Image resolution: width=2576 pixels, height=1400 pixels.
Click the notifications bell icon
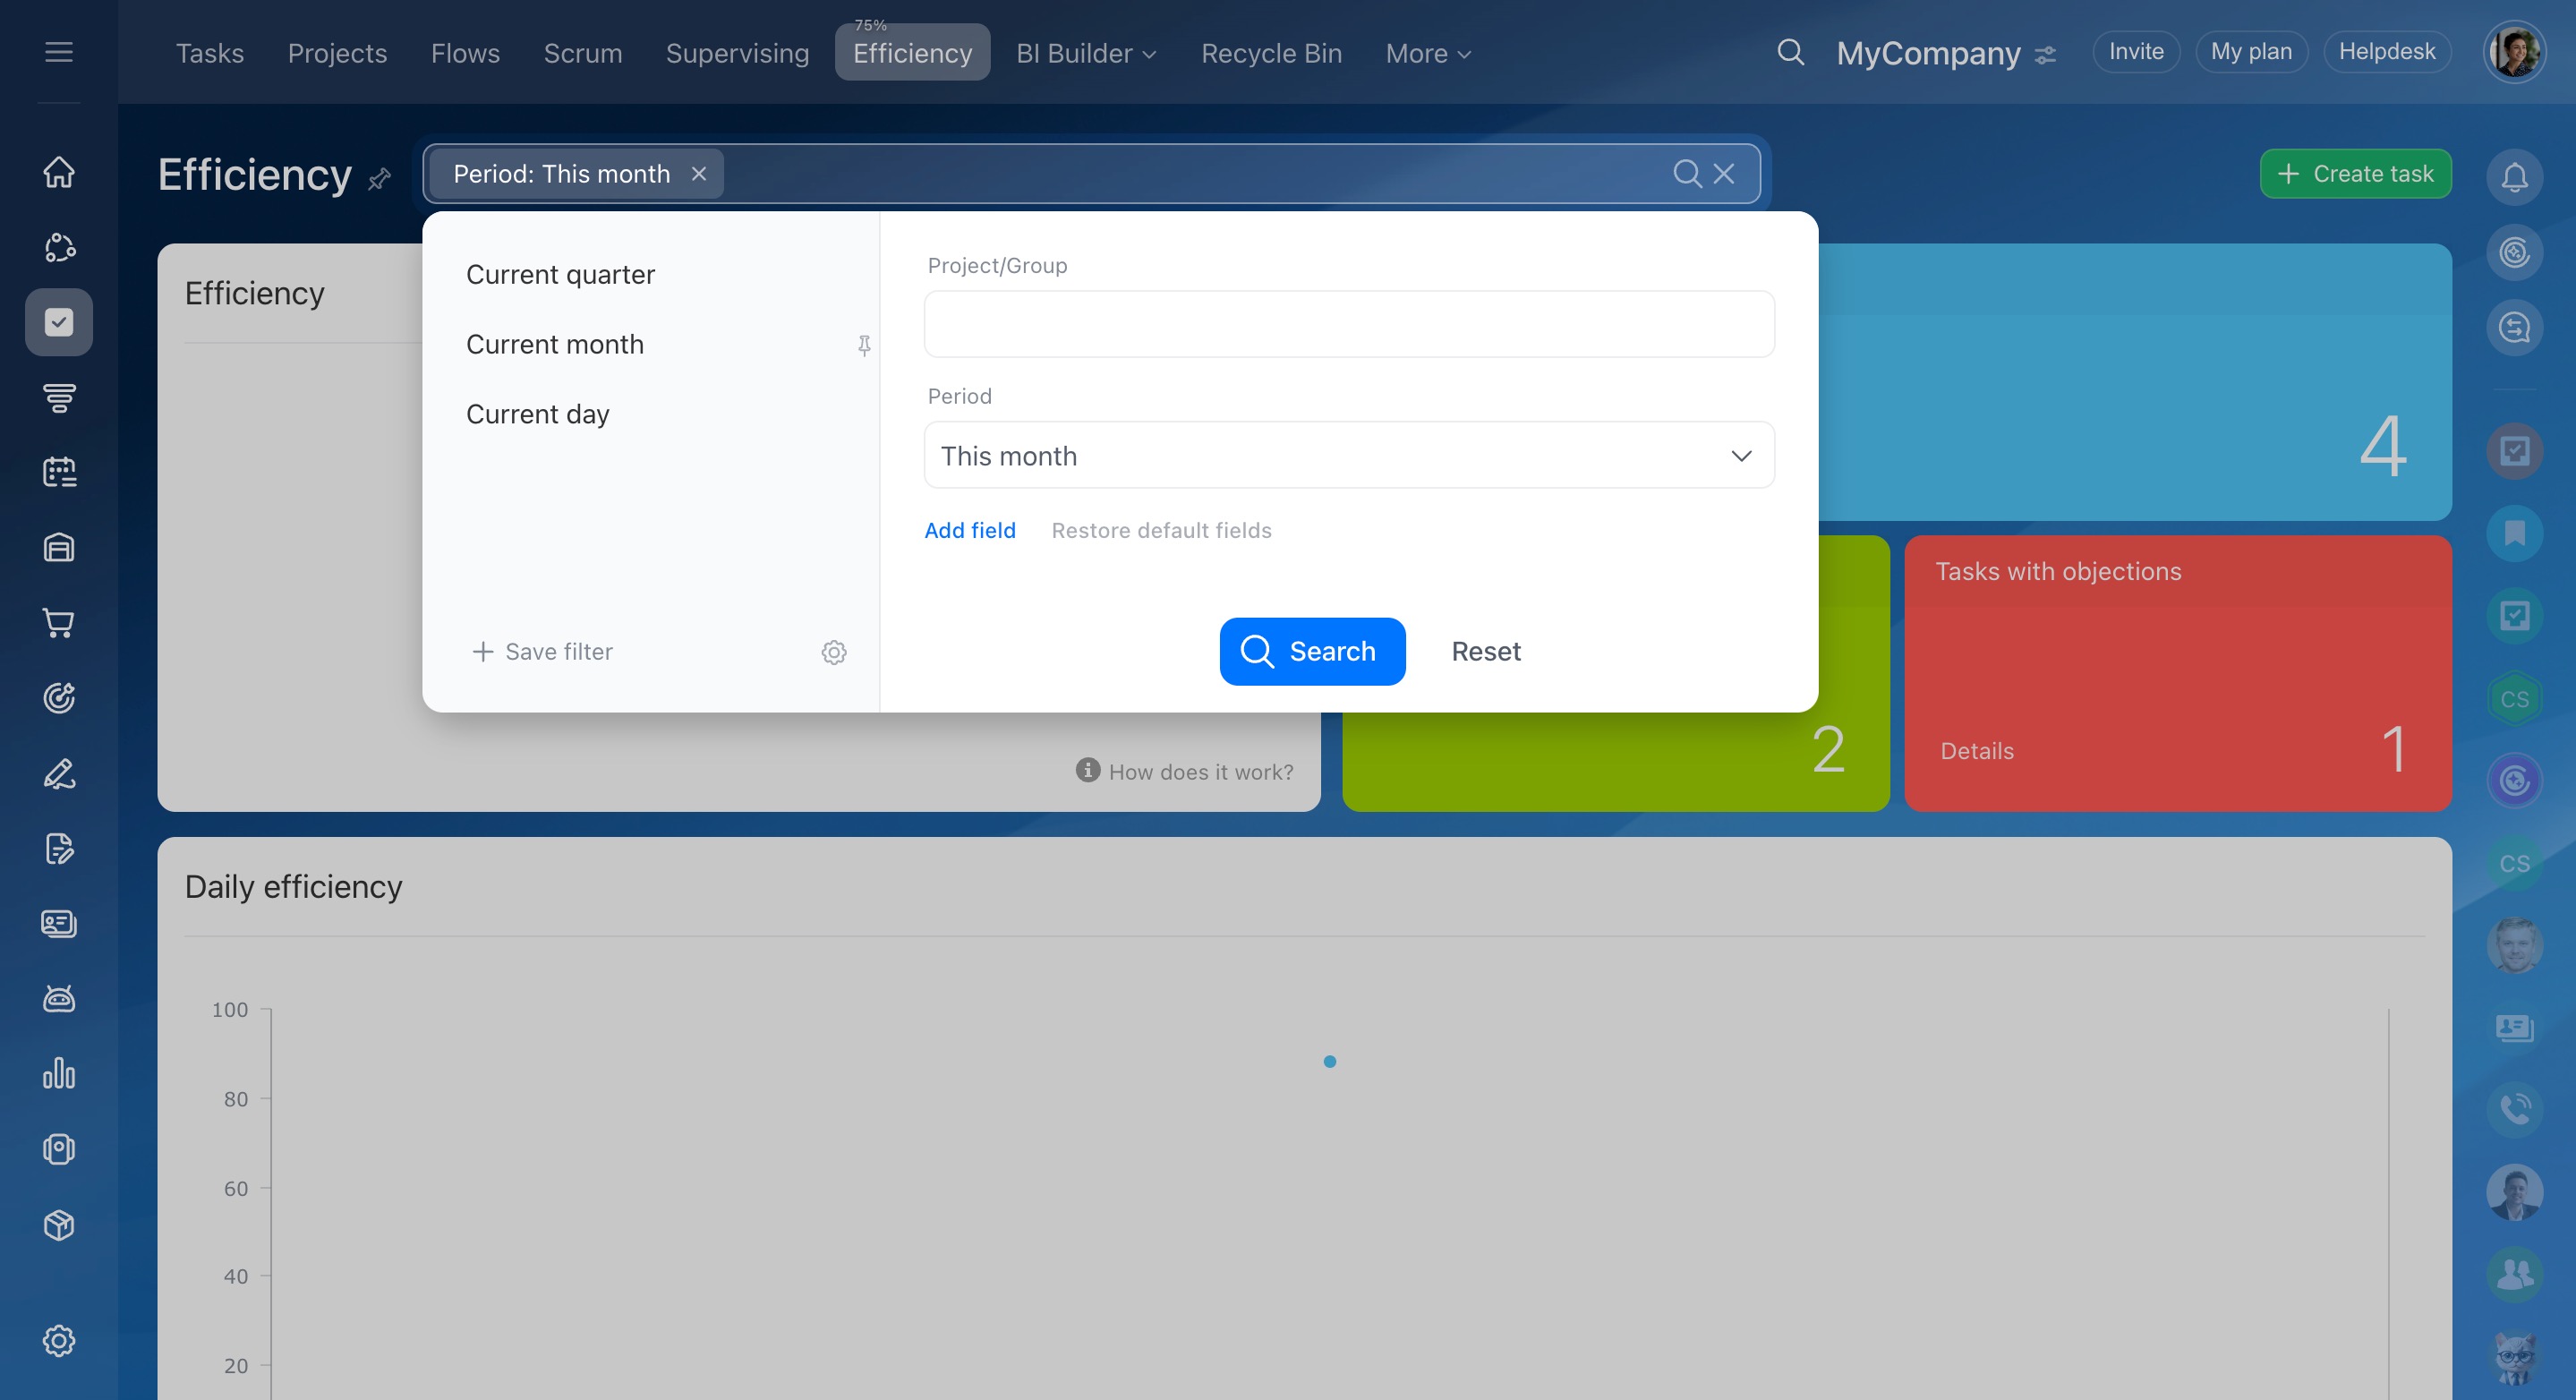[x=2514, y=177]
